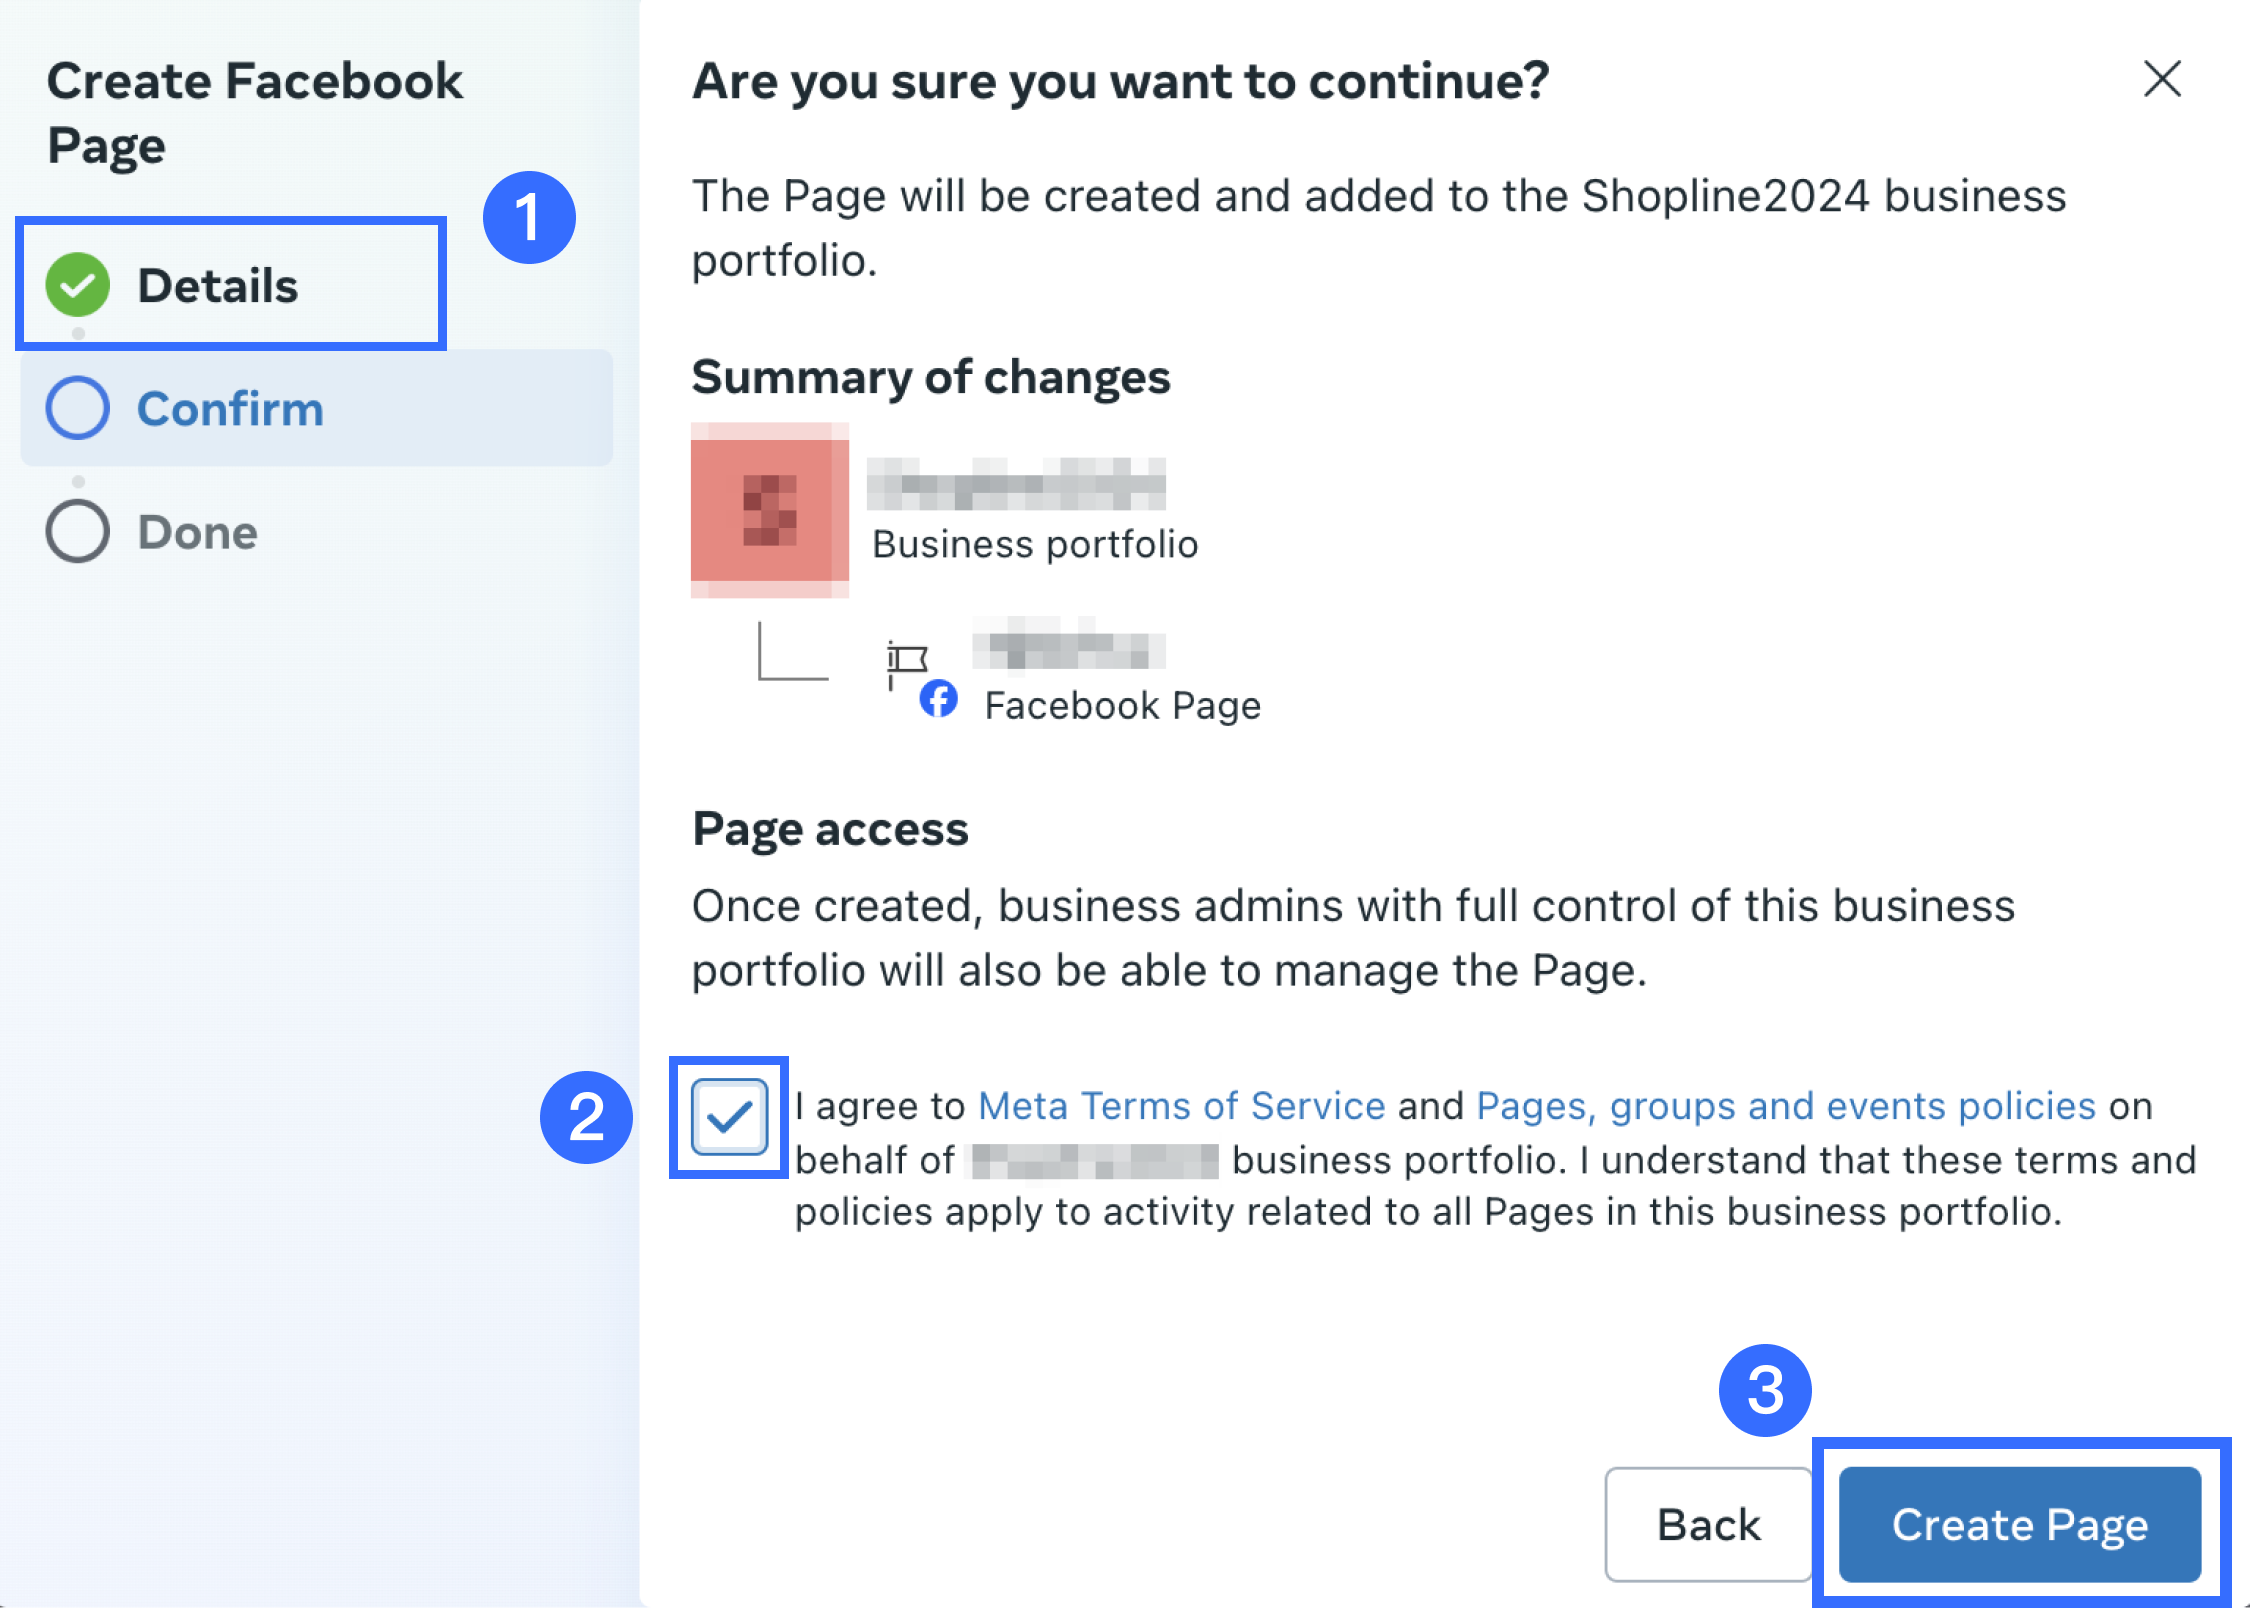Viewport: 2250px width, 1608px height.
Task: Click the Done step circle icon
Action: click(x=78, y=531)
